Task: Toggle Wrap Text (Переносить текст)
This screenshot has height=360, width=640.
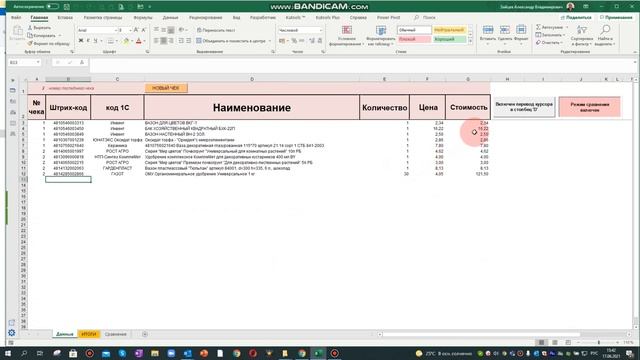Action: [216, 30]
